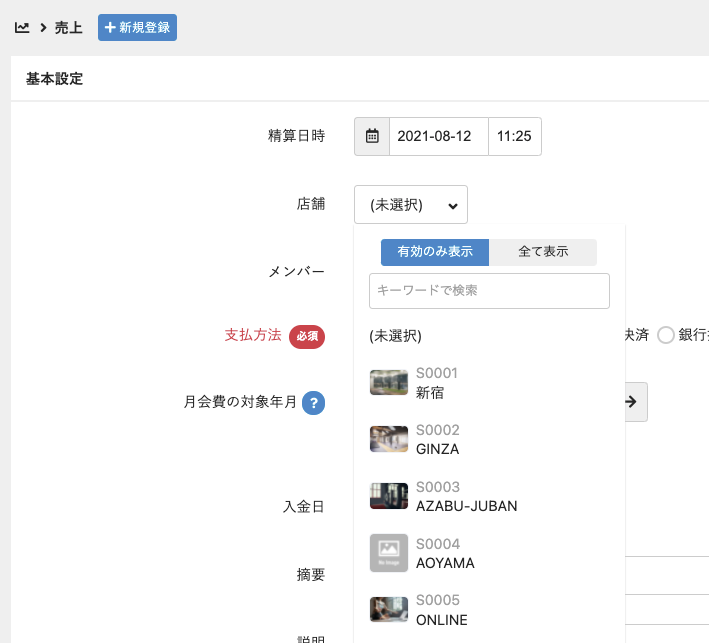The height and width of the screenshot is (643, 709).
Task: Click the 新規登録 button
Action: pyautogui.click(x=137, y=28)
